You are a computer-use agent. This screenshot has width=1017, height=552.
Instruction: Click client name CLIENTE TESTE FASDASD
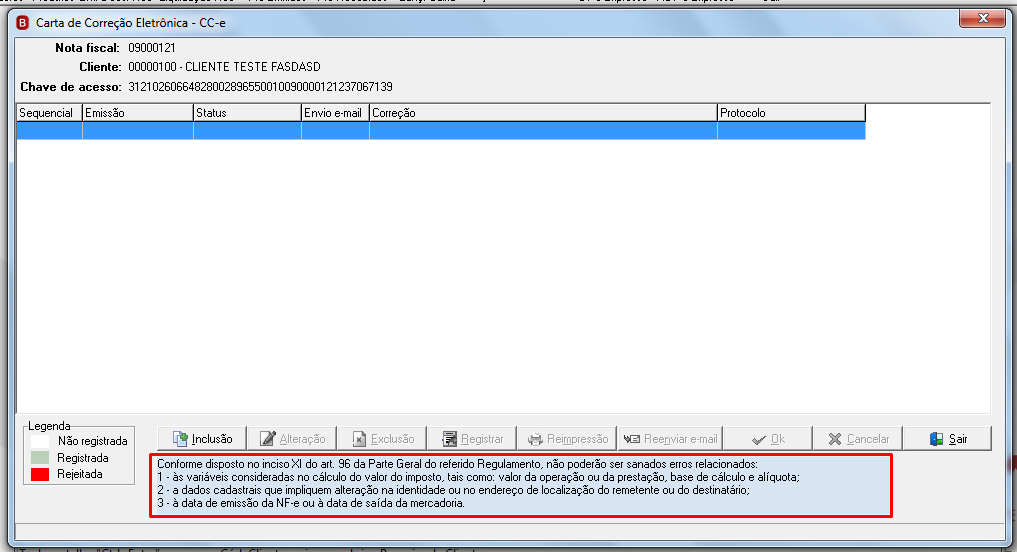(x=253, y=67)
